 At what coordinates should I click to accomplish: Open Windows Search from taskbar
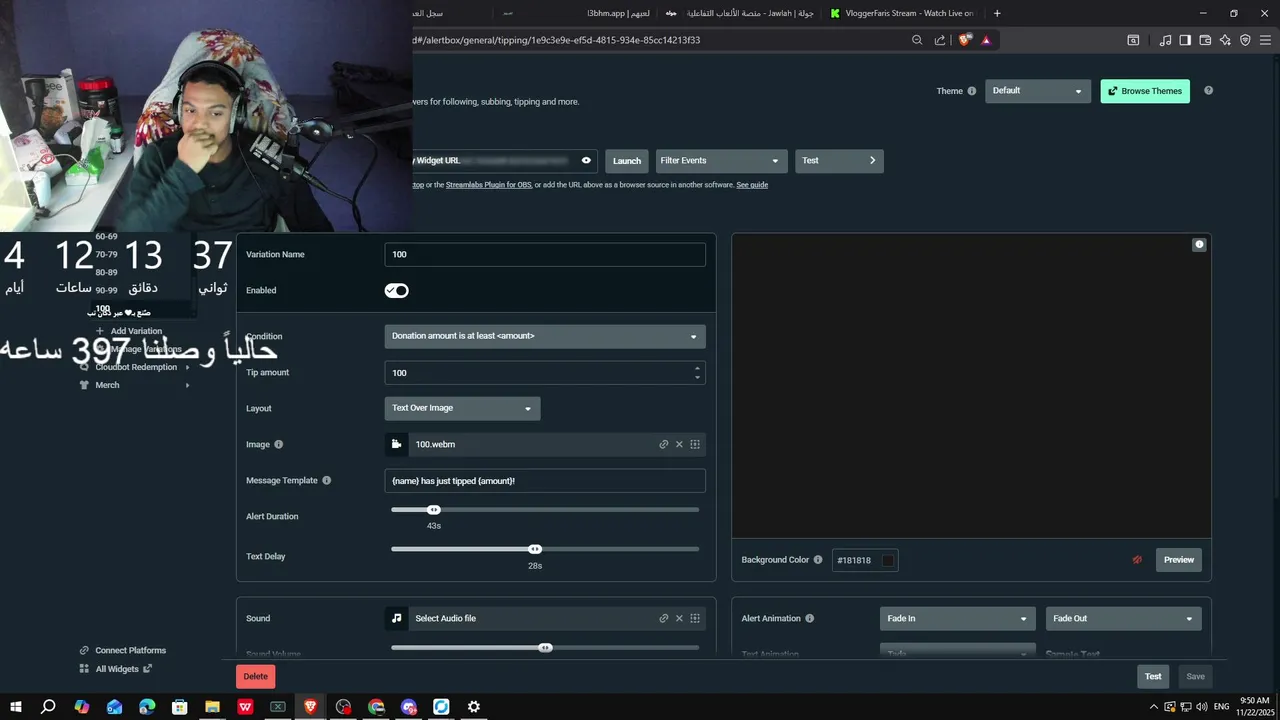tap(48, 706)
